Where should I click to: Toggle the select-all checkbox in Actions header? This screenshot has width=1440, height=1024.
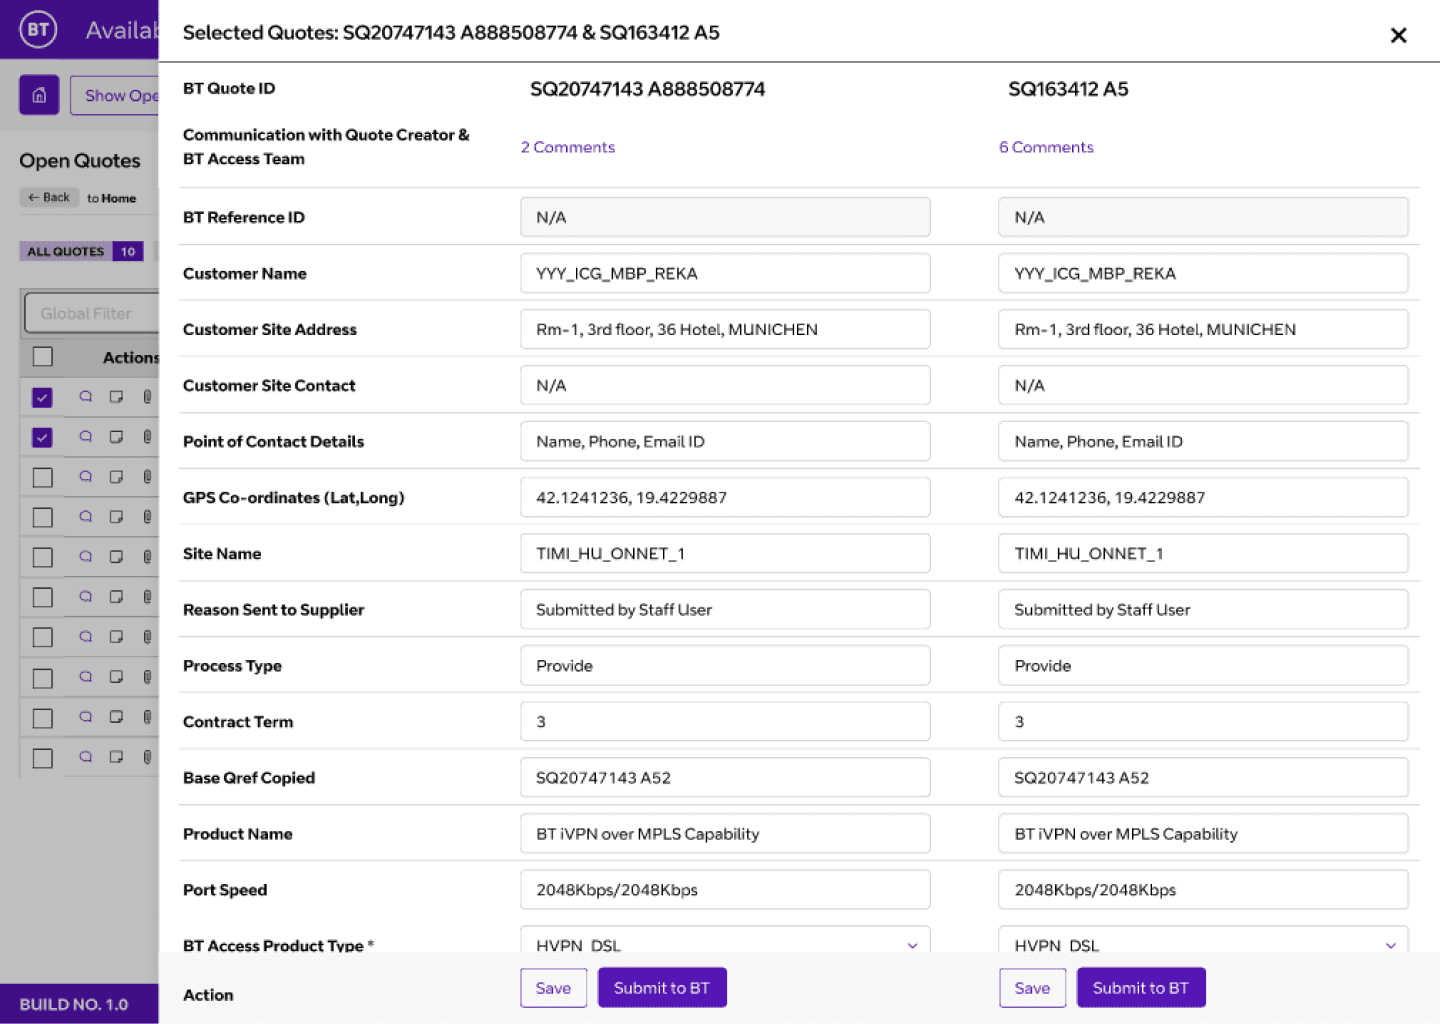tap(42, 357)
